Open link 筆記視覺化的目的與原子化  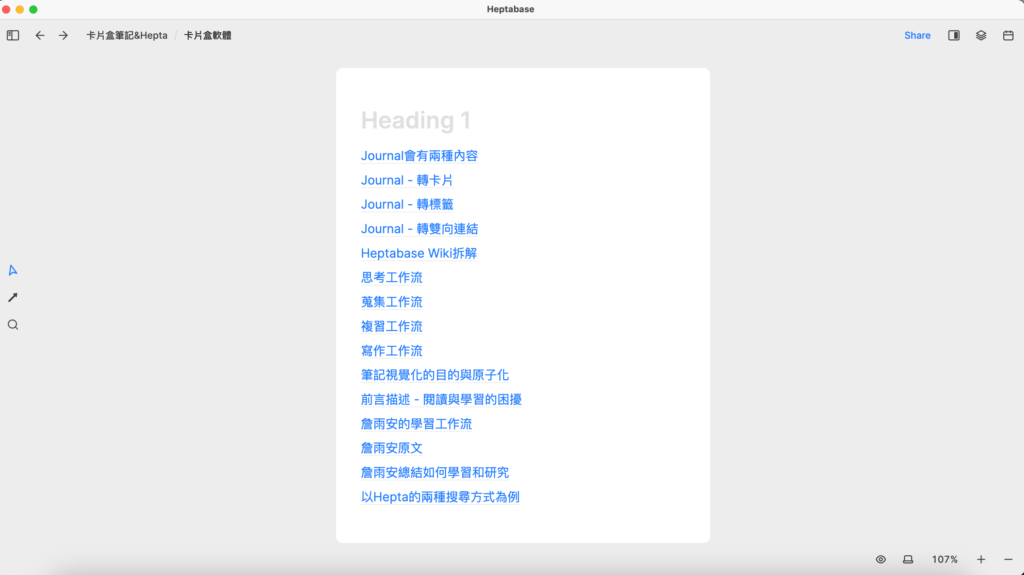435,375
